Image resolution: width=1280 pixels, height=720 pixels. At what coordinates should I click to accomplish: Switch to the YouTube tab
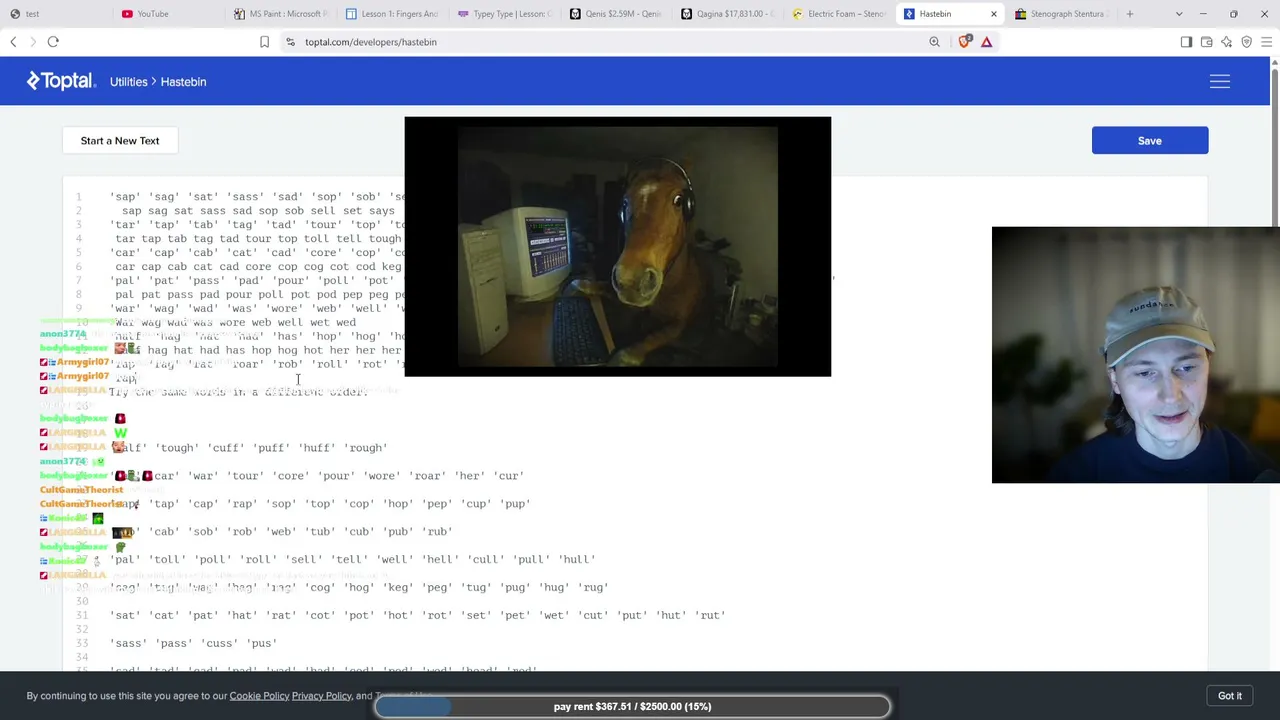(x=164, y=14)
